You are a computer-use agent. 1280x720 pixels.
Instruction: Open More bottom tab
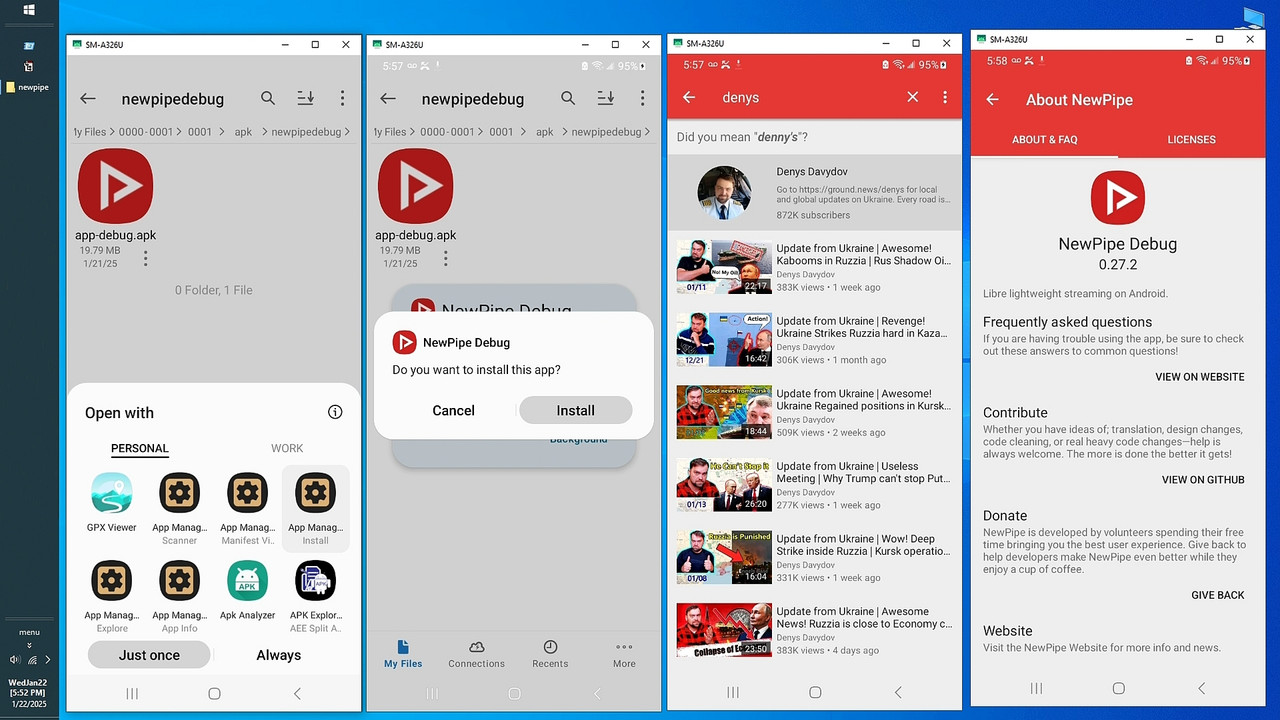pos(624,654)
